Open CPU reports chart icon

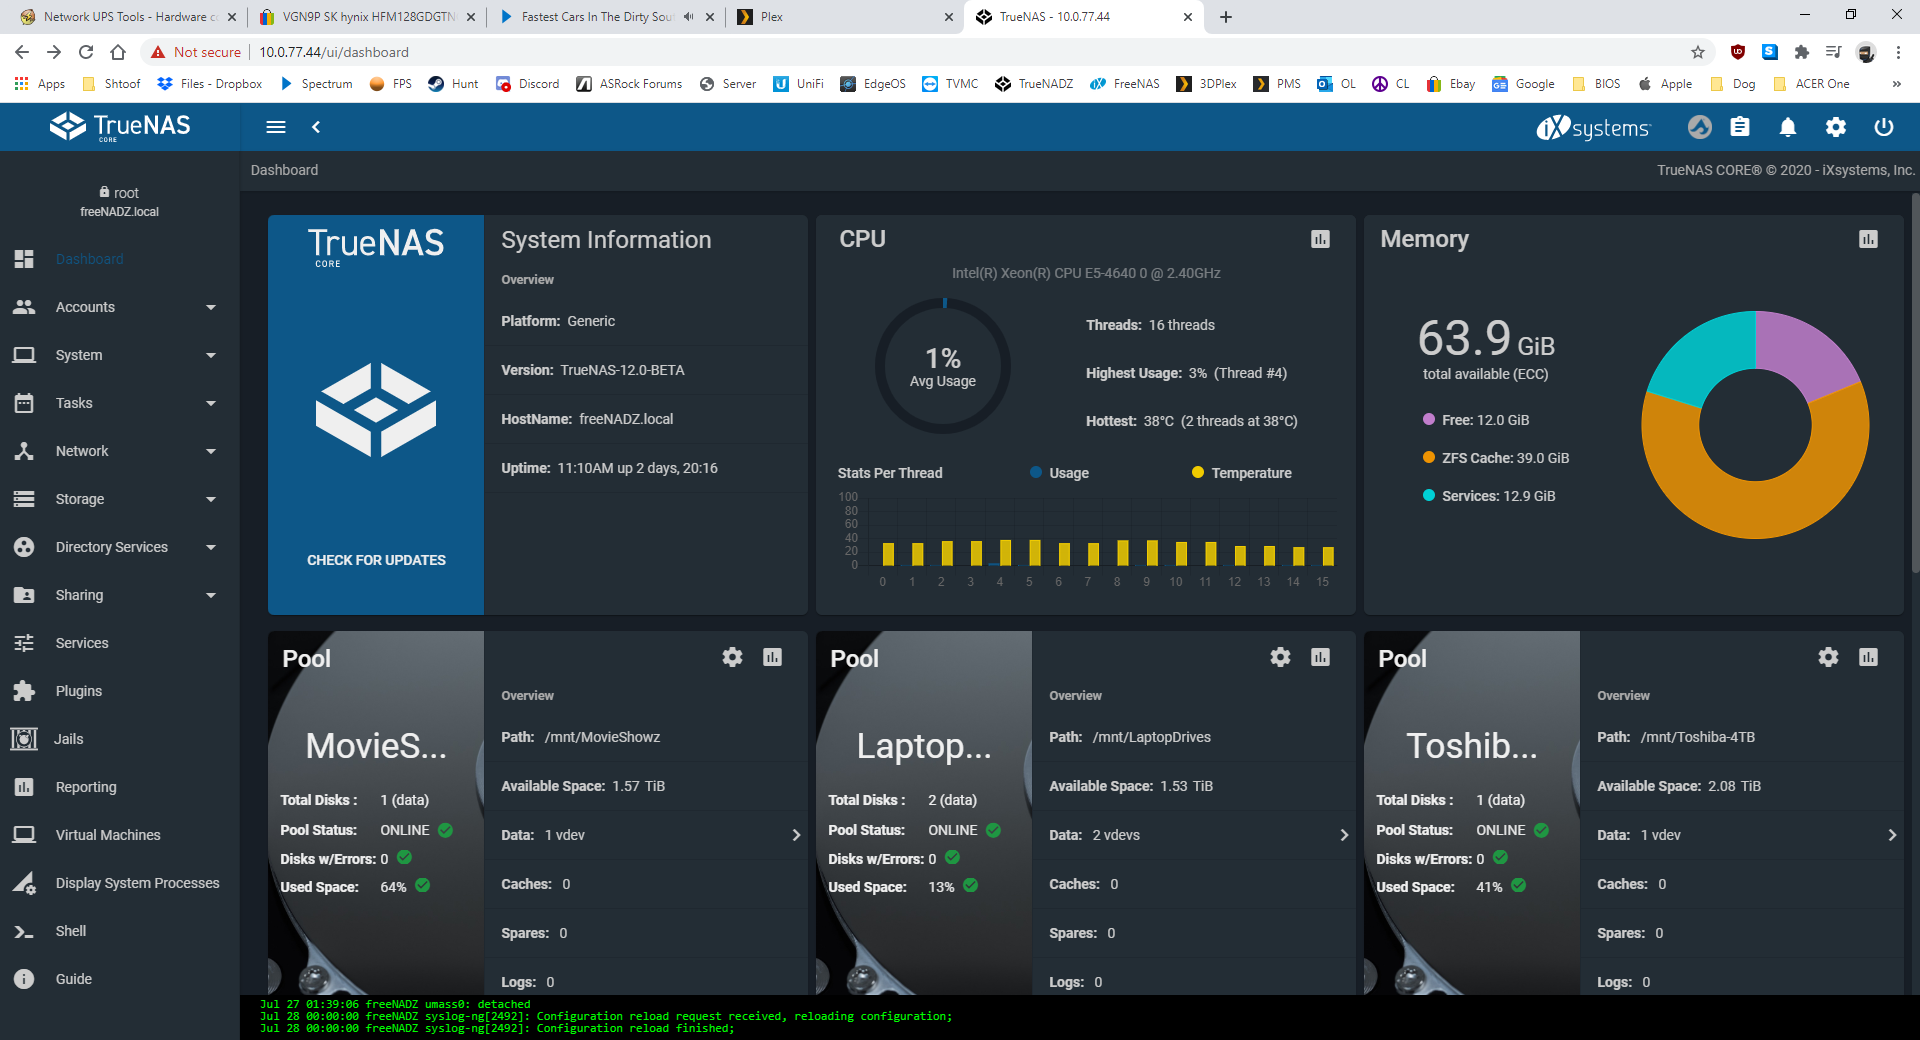1320,239
